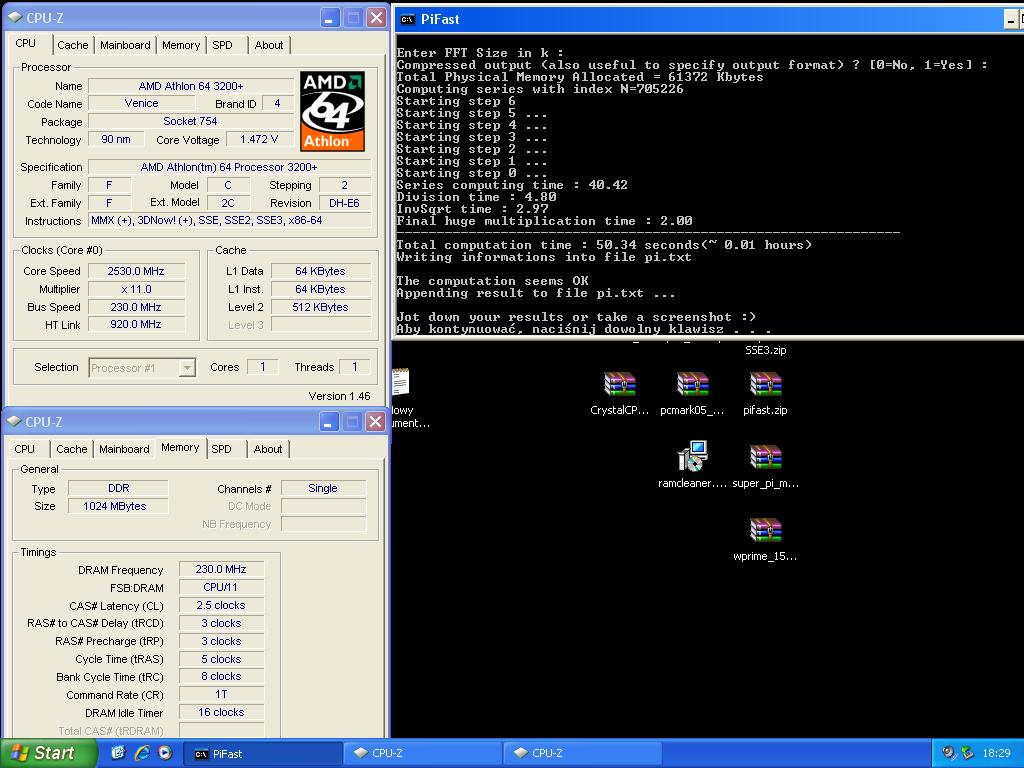
Task: Switch to Cache tab in upper CPU-Z
Action: coord(72,45)
